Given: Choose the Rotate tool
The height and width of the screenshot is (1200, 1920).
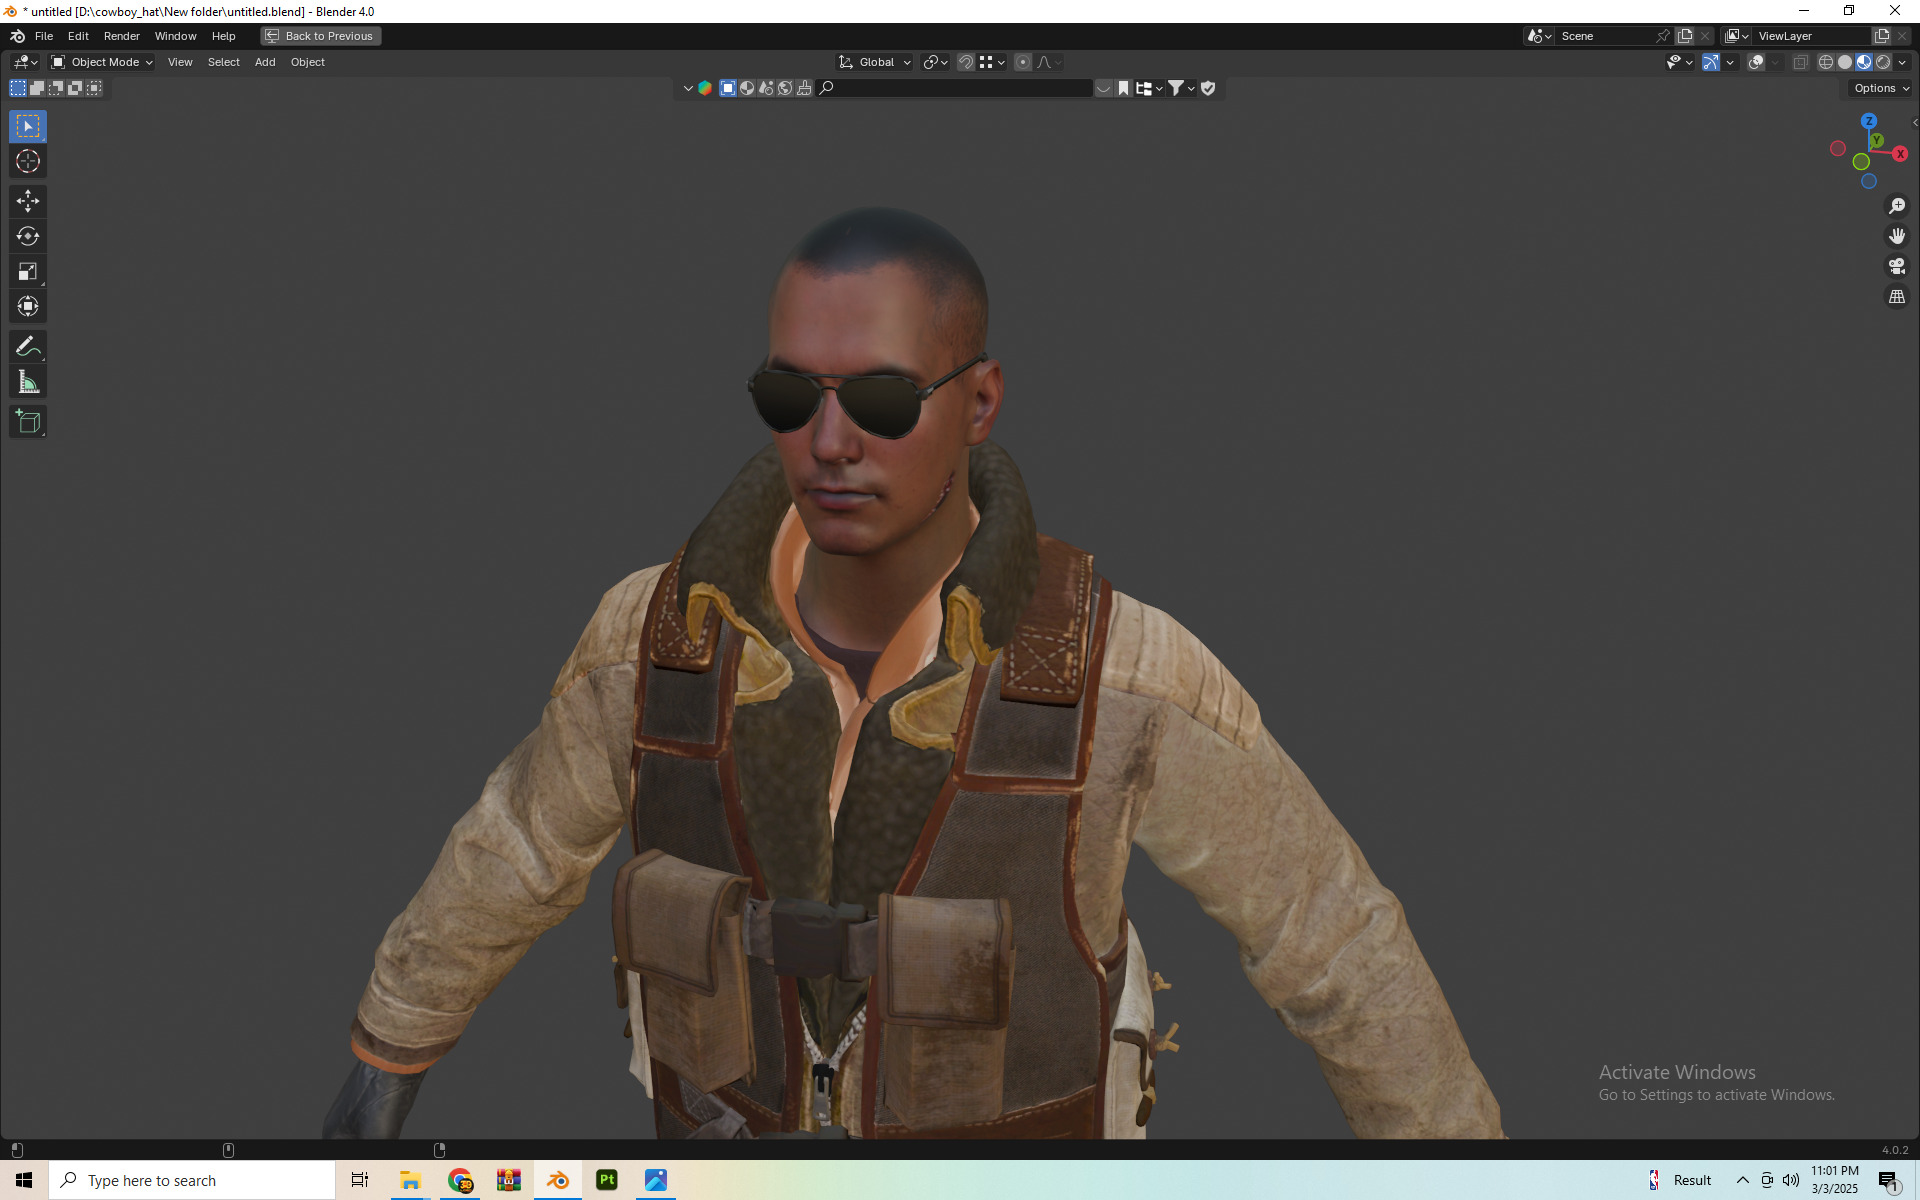Looking at the screenshot, I should (28, 236).
